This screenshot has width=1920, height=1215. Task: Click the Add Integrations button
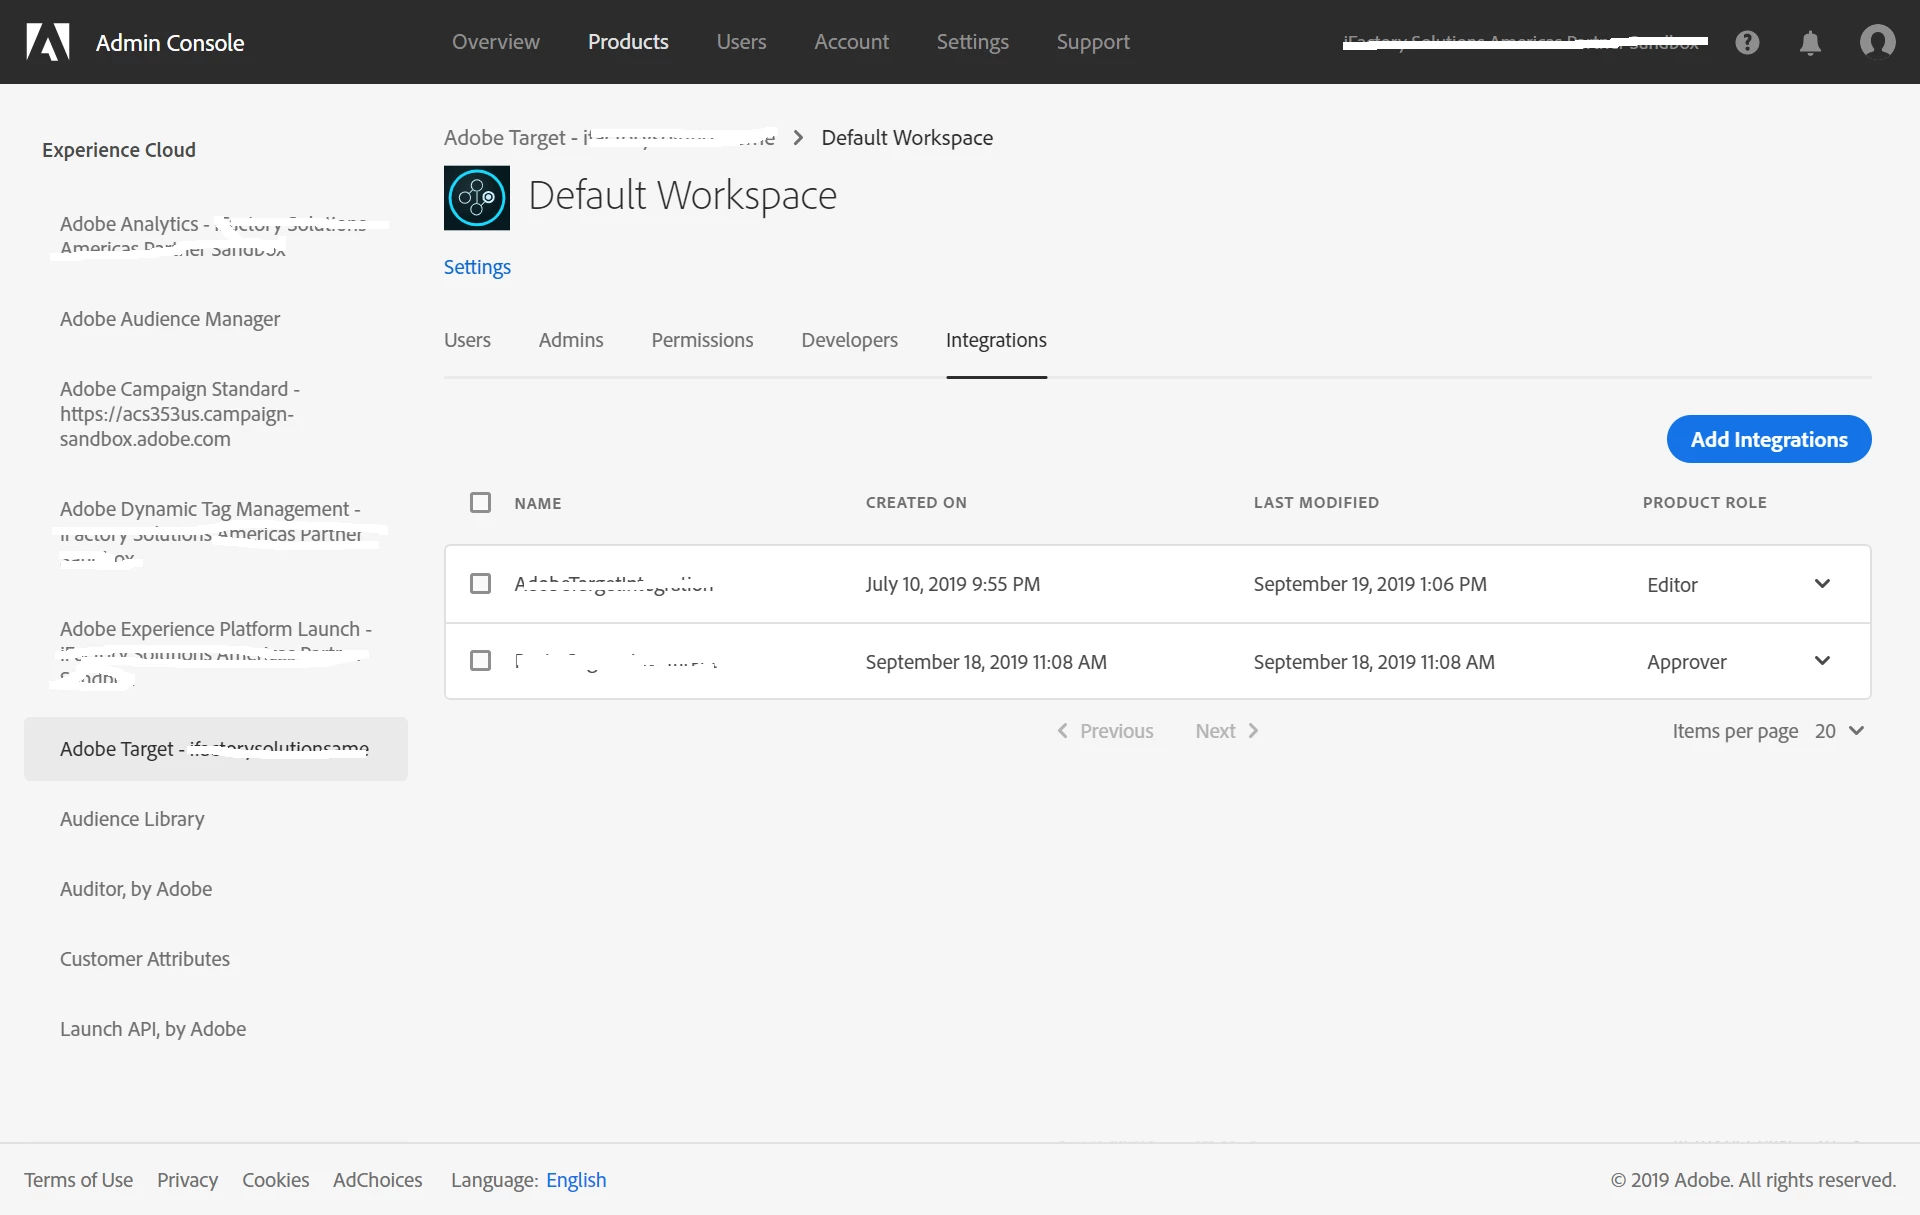click(1768, 439)
